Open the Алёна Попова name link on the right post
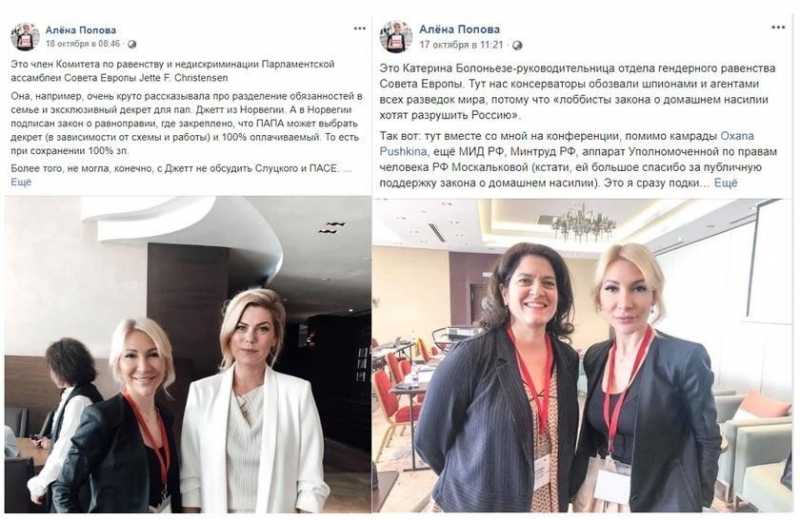The height and width of the screenshot is (520, 800). tap(459, 30)
